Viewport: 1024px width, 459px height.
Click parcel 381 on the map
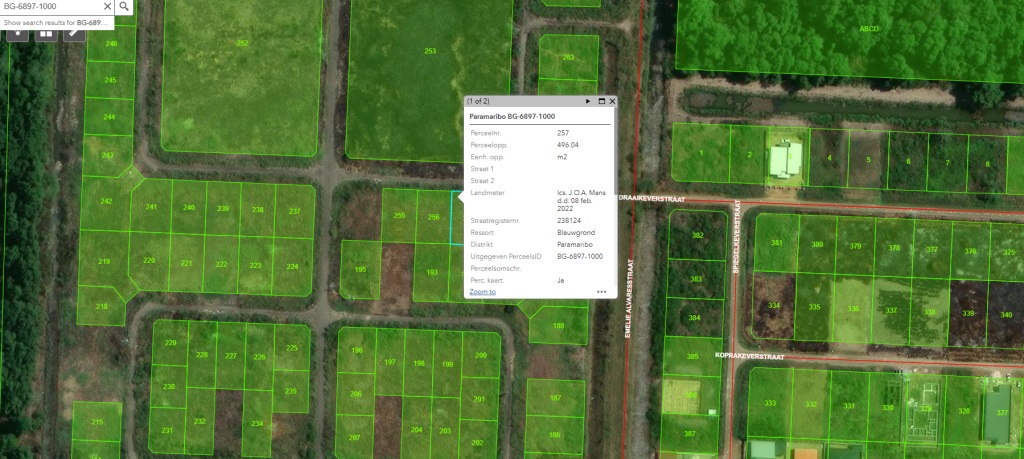click(776, 245)
